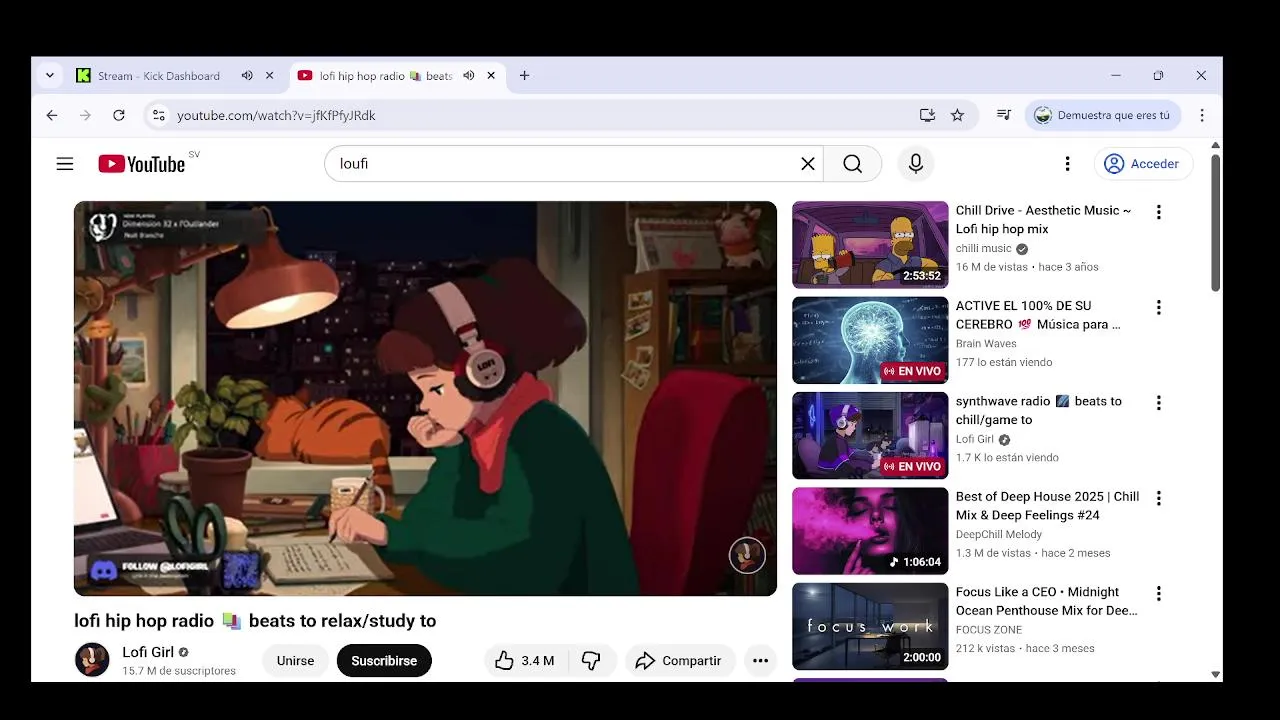Clear the search box text with X
The height and width of the screenshot is (720, 1280).
click(x=808, y=164)
